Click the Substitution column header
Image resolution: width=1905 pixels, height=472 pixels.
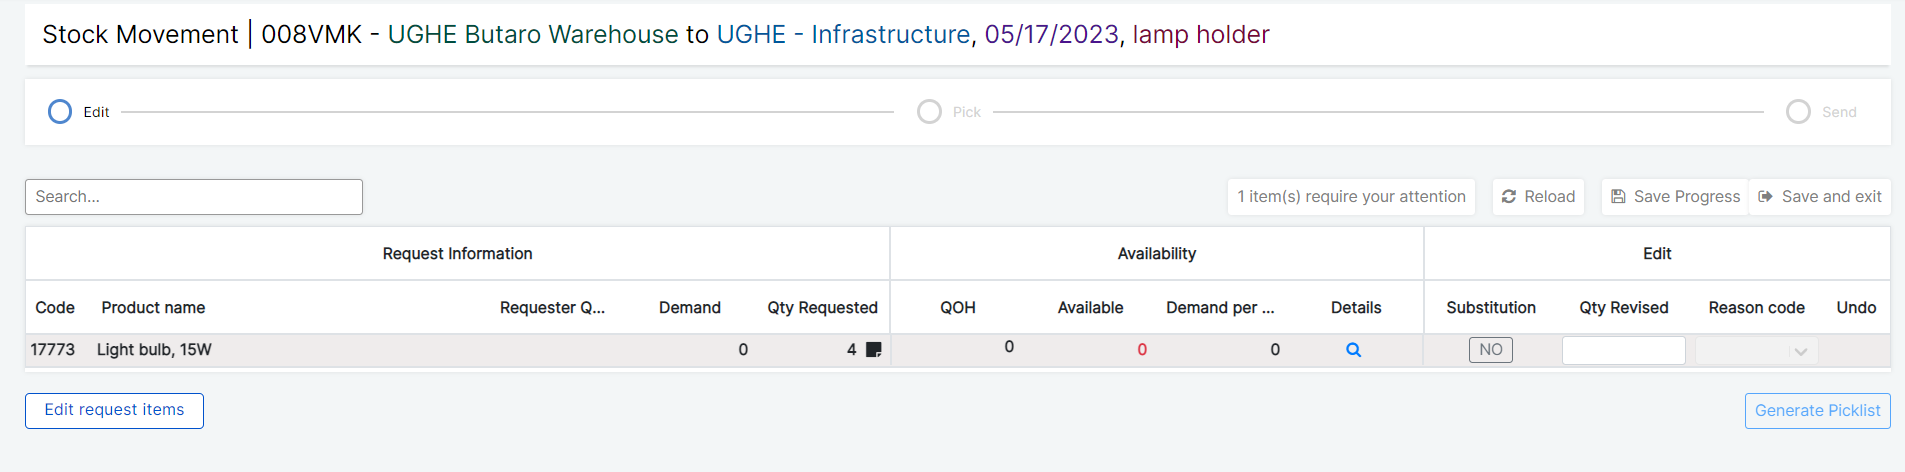(x=1490, y=308)
